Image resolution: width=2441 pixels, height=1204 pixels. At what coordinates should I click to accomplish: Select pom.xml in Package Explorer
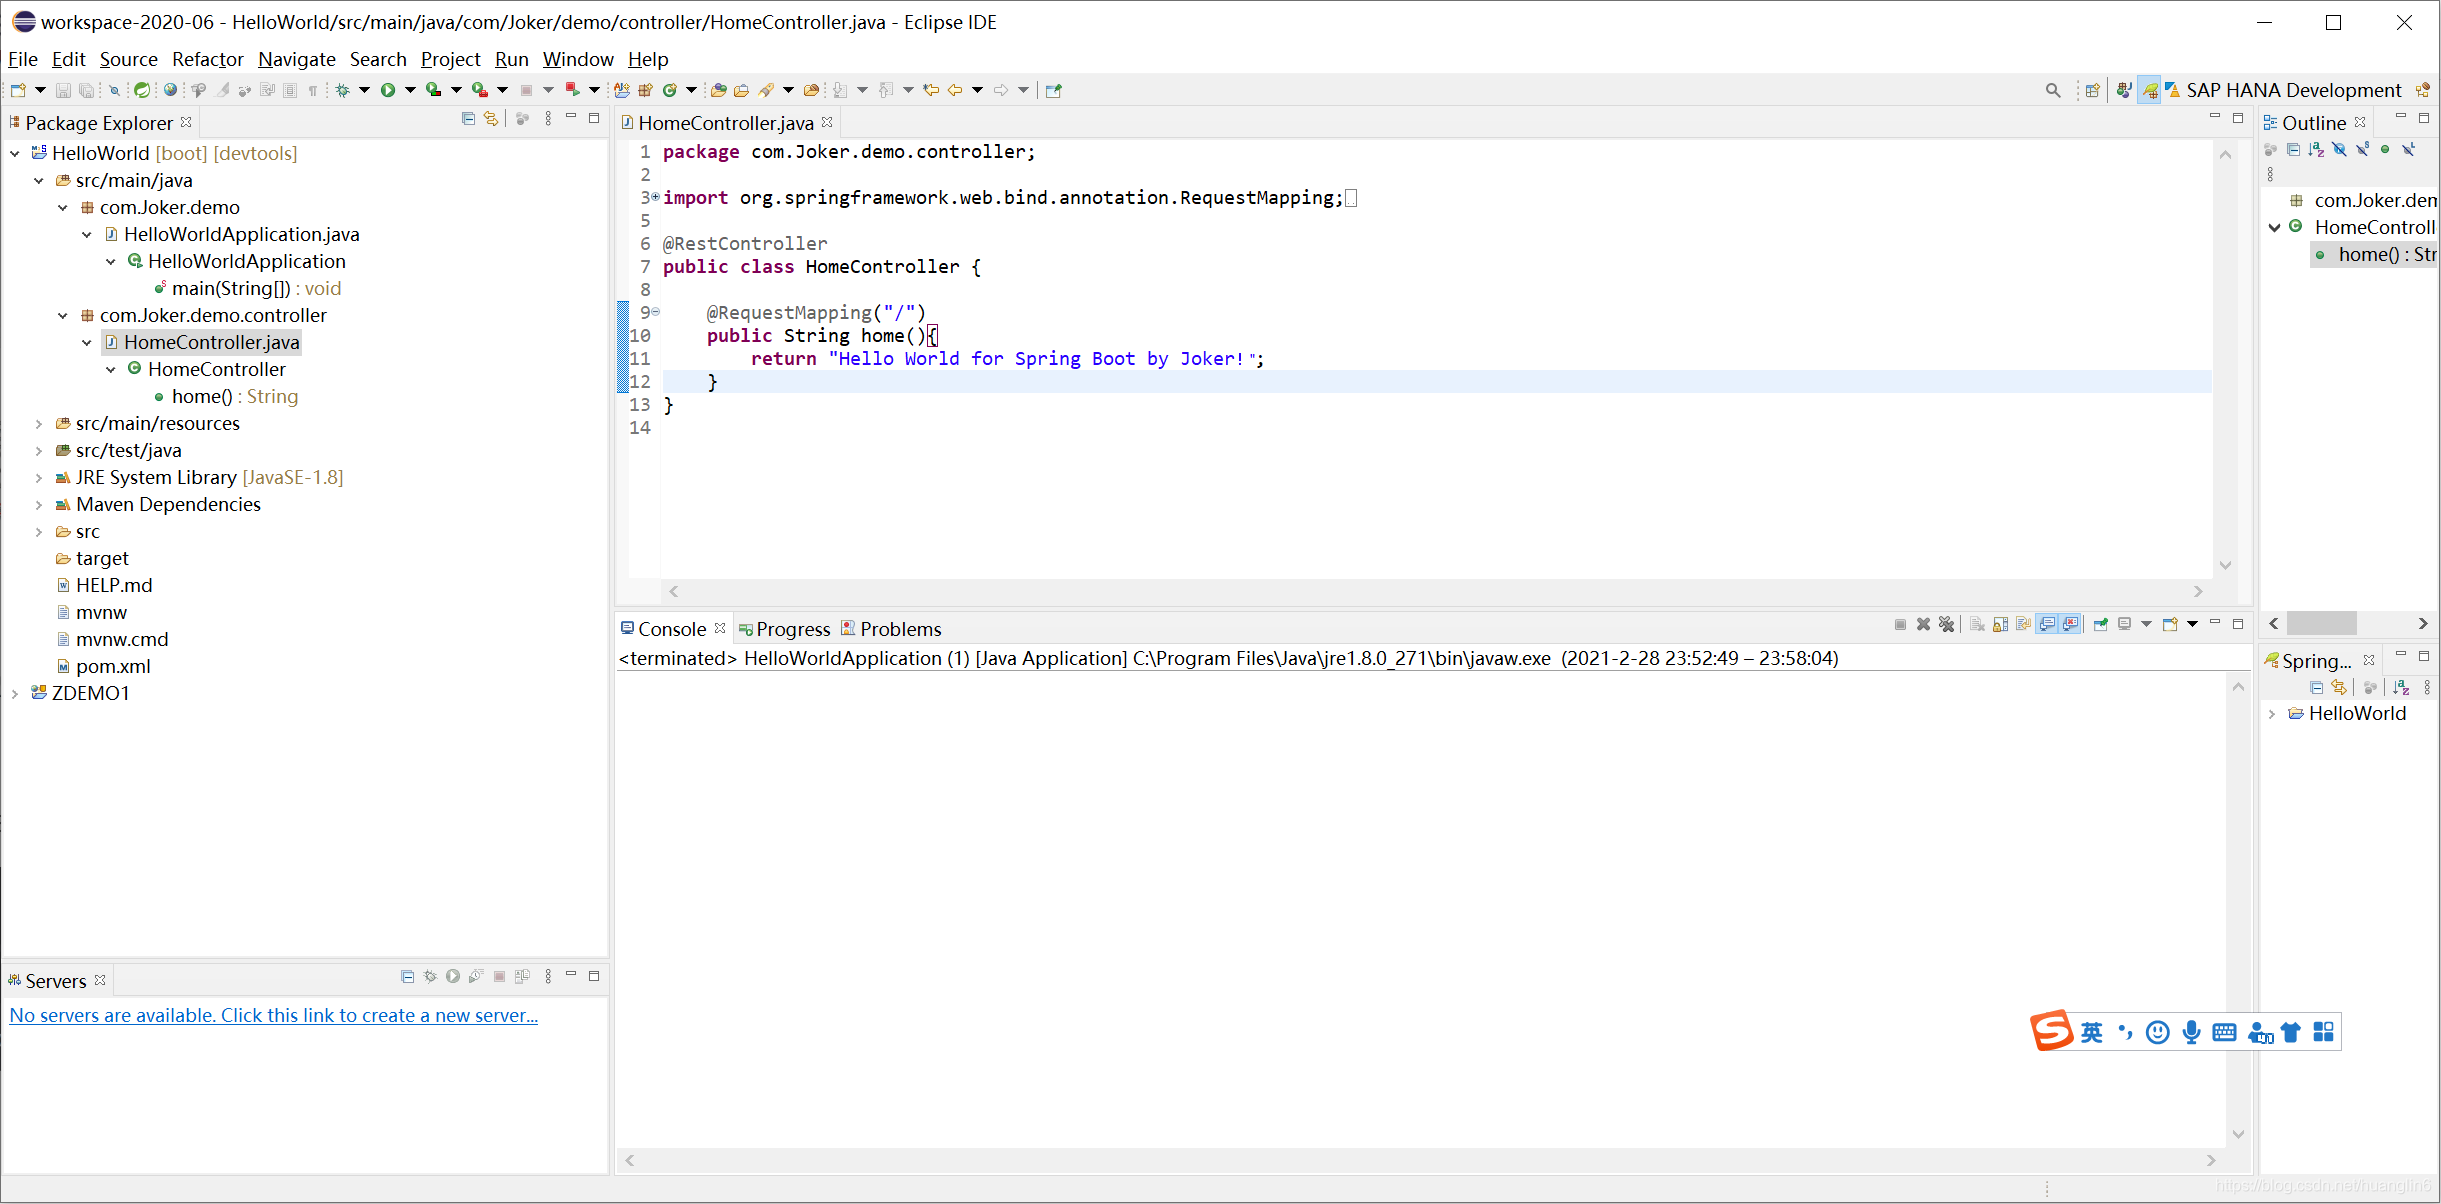[113, 667]
